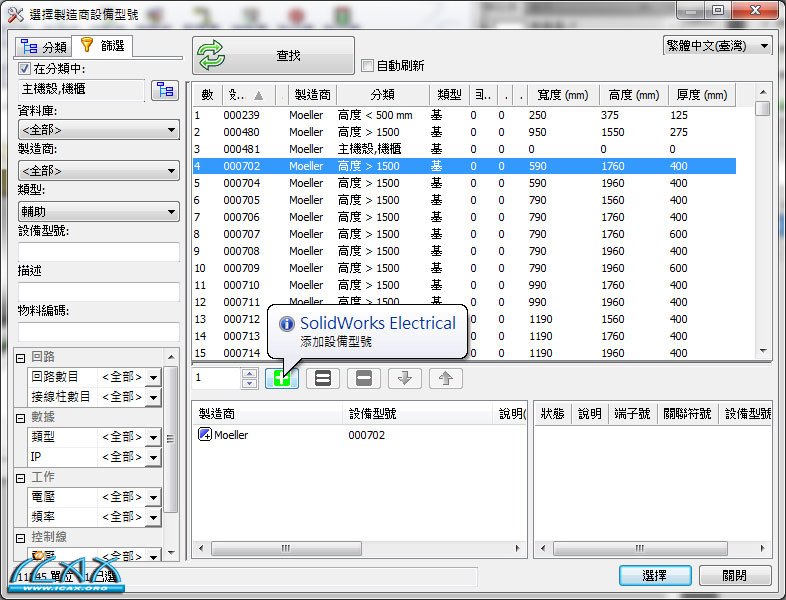This screenshot has width=786, height=600.
Task: Click the 選擇 button
Action: click(x=655, y=575)
